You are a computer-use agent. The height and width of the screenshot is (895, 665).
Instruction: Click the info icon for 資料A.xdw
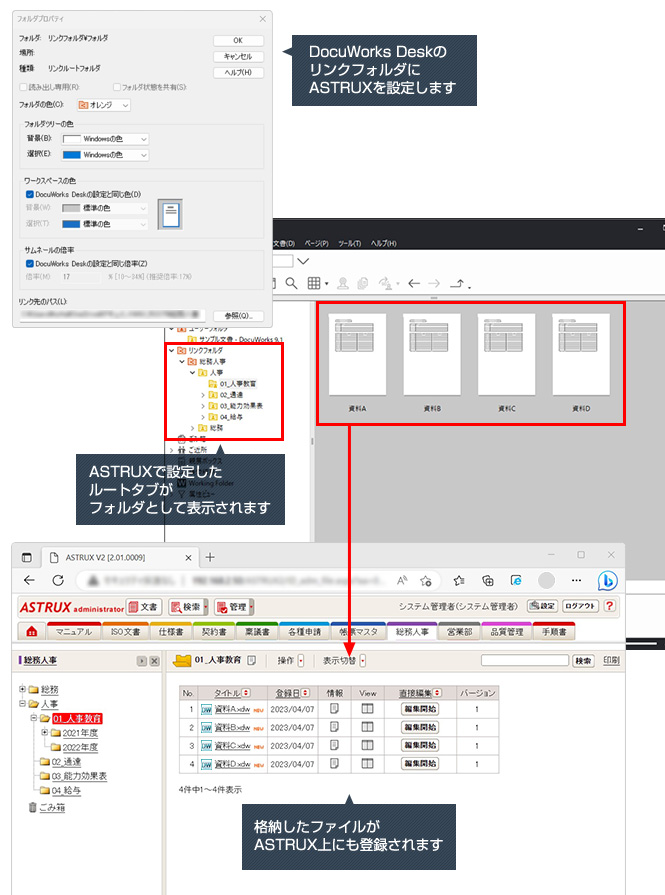tap(334, 709)
